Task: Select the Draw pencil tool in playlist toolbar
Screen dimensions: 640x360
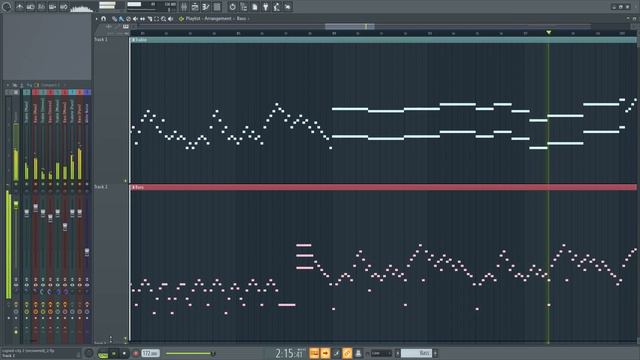Action: pos(115,19)
